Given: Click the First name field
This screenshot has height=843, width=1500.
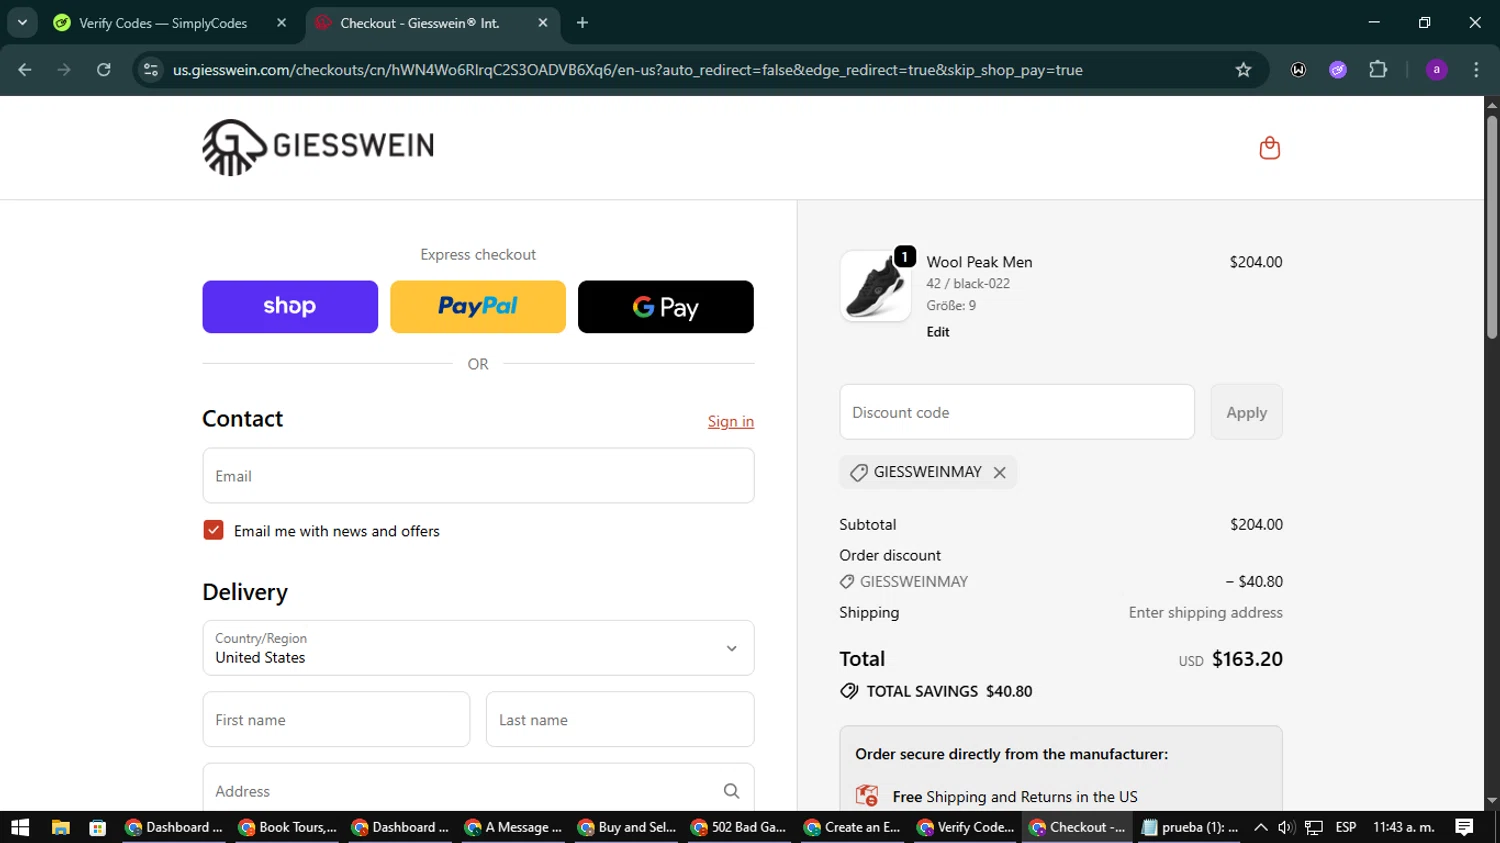Looking at the screenshot, I should (x=336, y=719).
